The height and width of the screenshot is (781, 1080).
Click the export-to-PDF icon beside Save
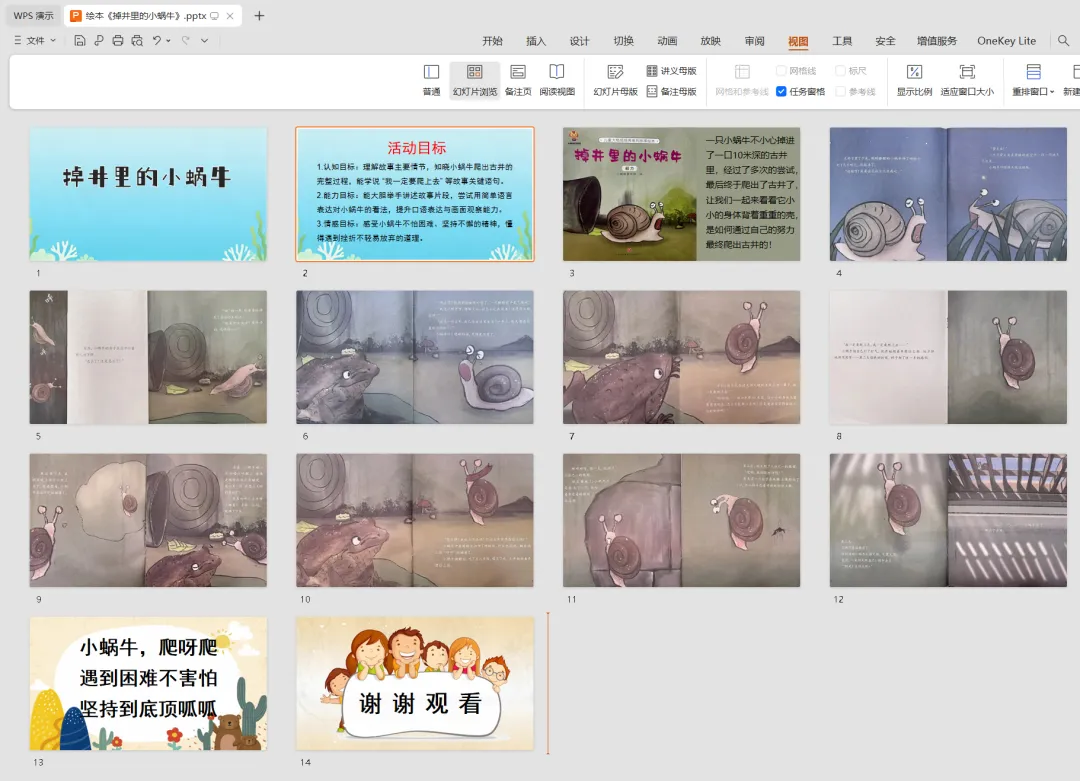(x=98, y=41)
